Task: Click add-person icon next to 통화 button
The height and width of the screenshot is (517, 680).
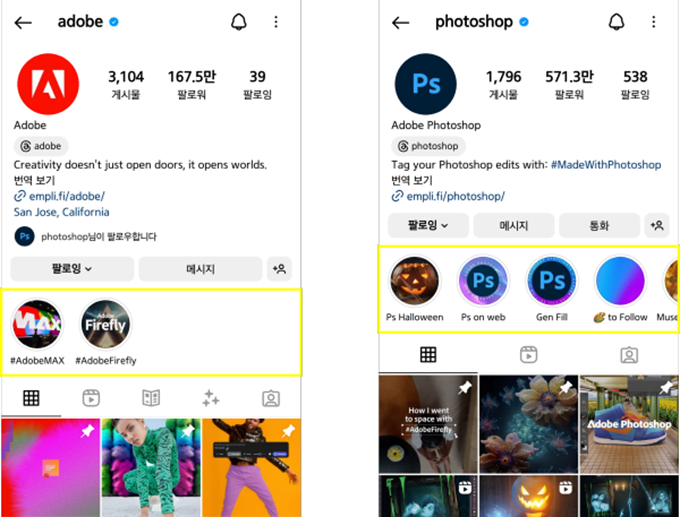Action: (657, 226)
